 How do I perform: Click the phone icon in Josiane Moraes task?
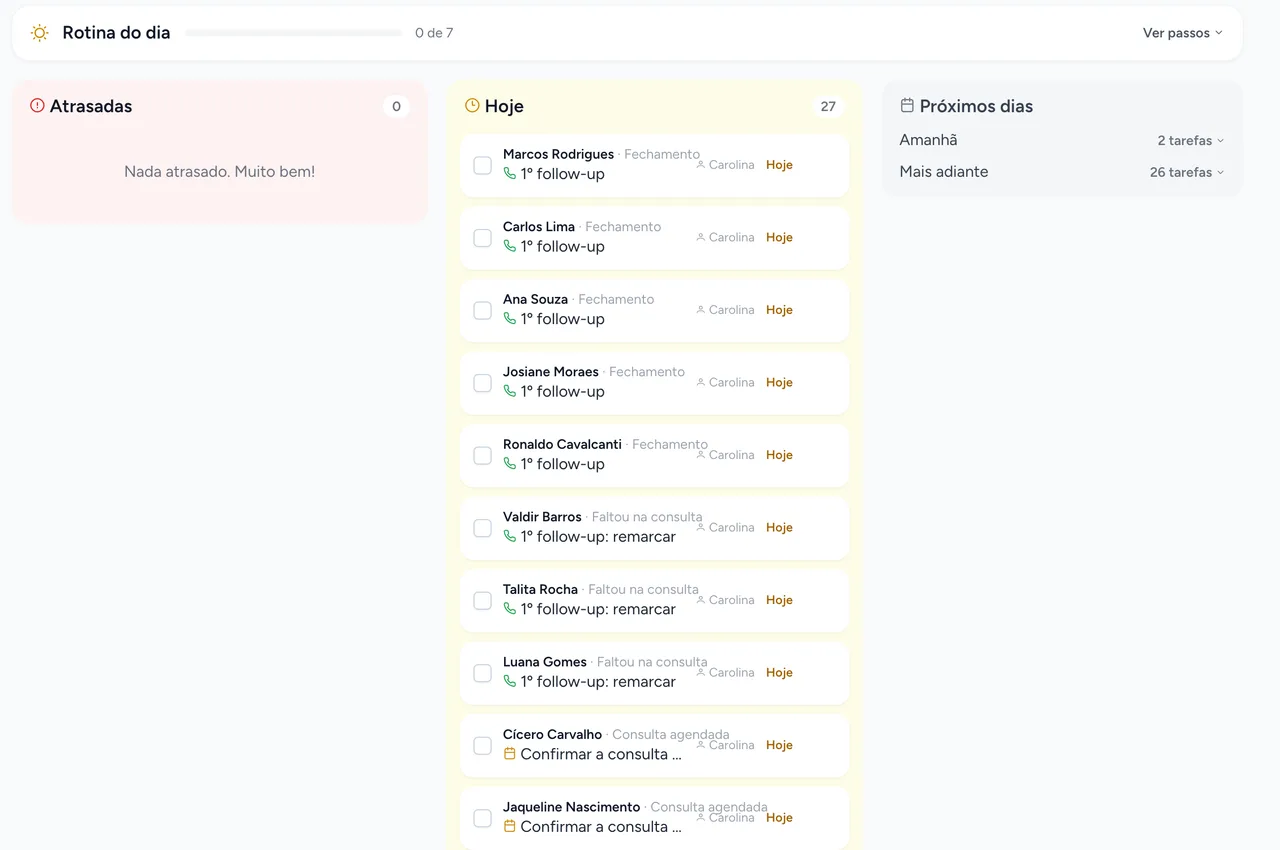[x=510, y=391]
